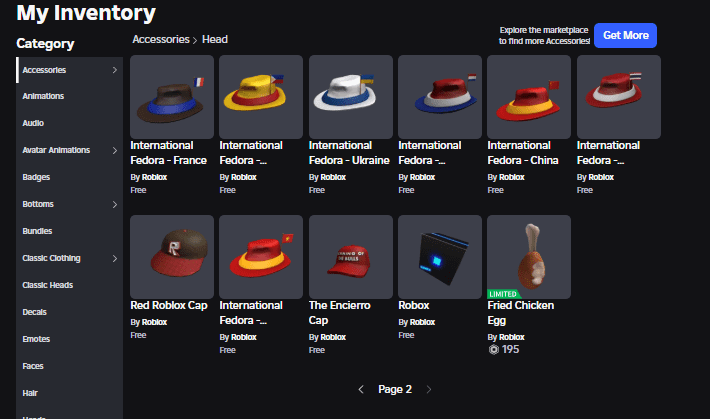Click the Roblox creator link under Fedora - Ukraine
This screenshot has width=710, height=419.
(333, 177)
